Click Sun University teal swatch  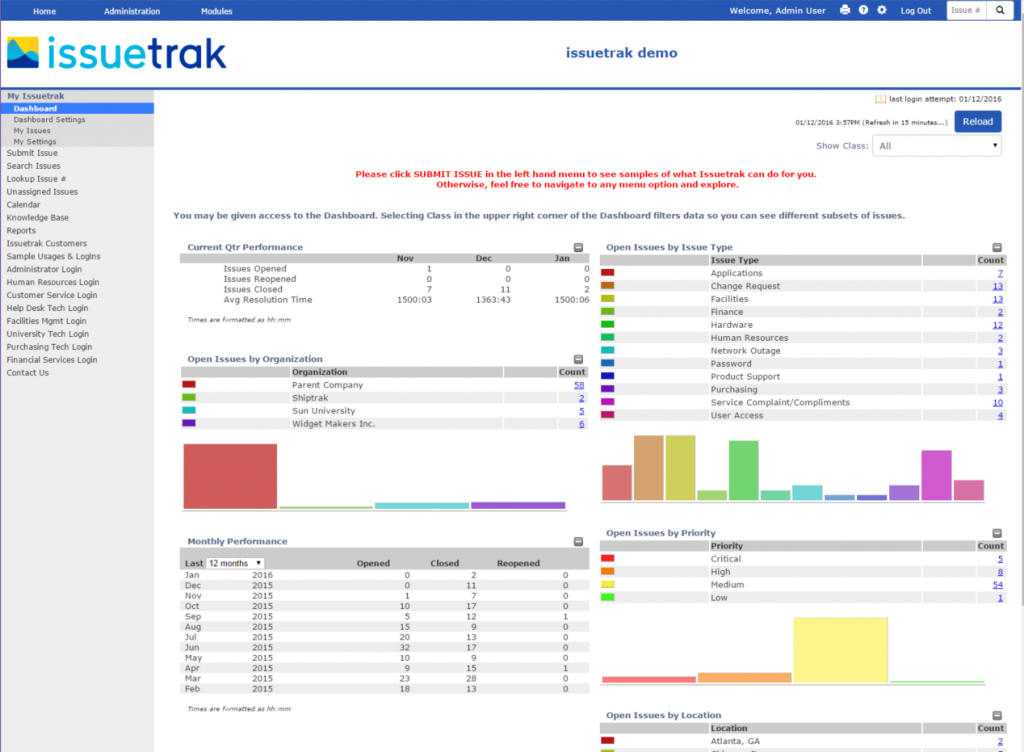click(189, 411)
